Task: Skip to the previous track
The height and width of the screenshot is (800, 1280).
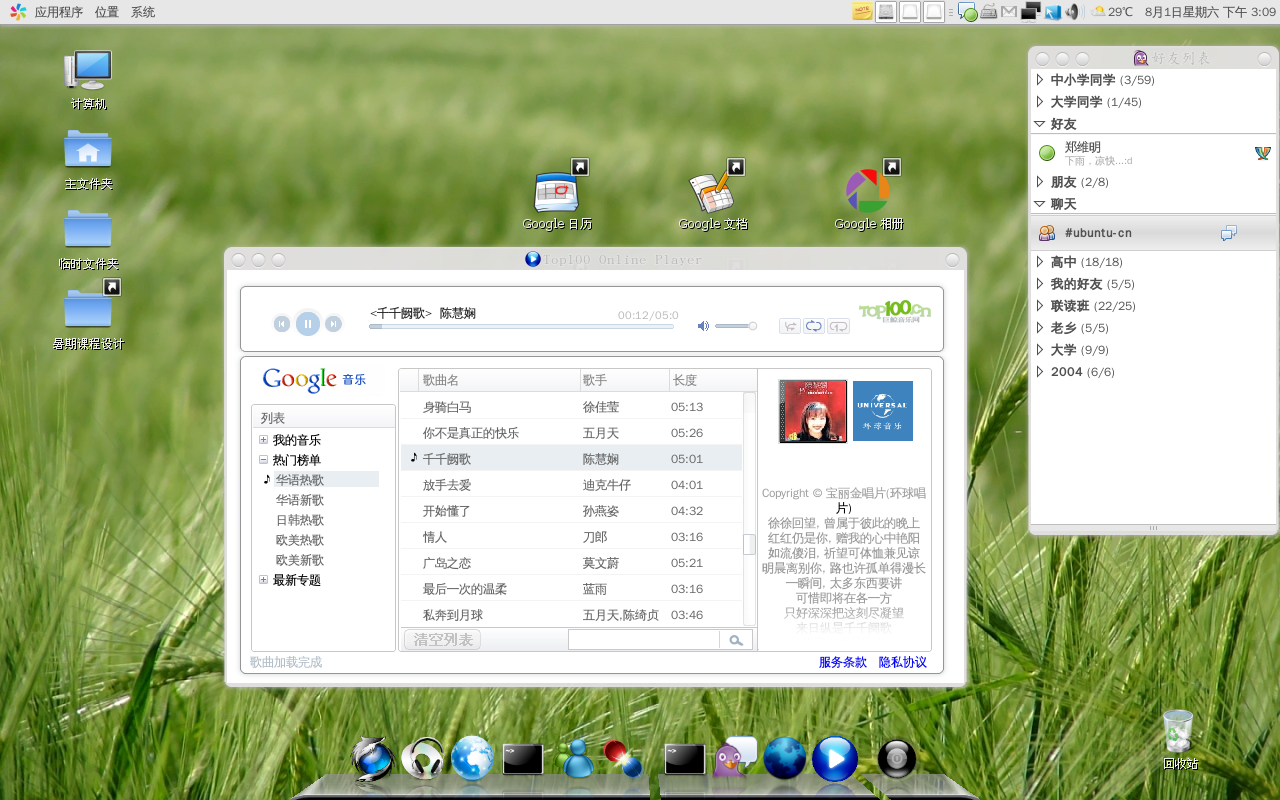Action: tap(282, 323)
